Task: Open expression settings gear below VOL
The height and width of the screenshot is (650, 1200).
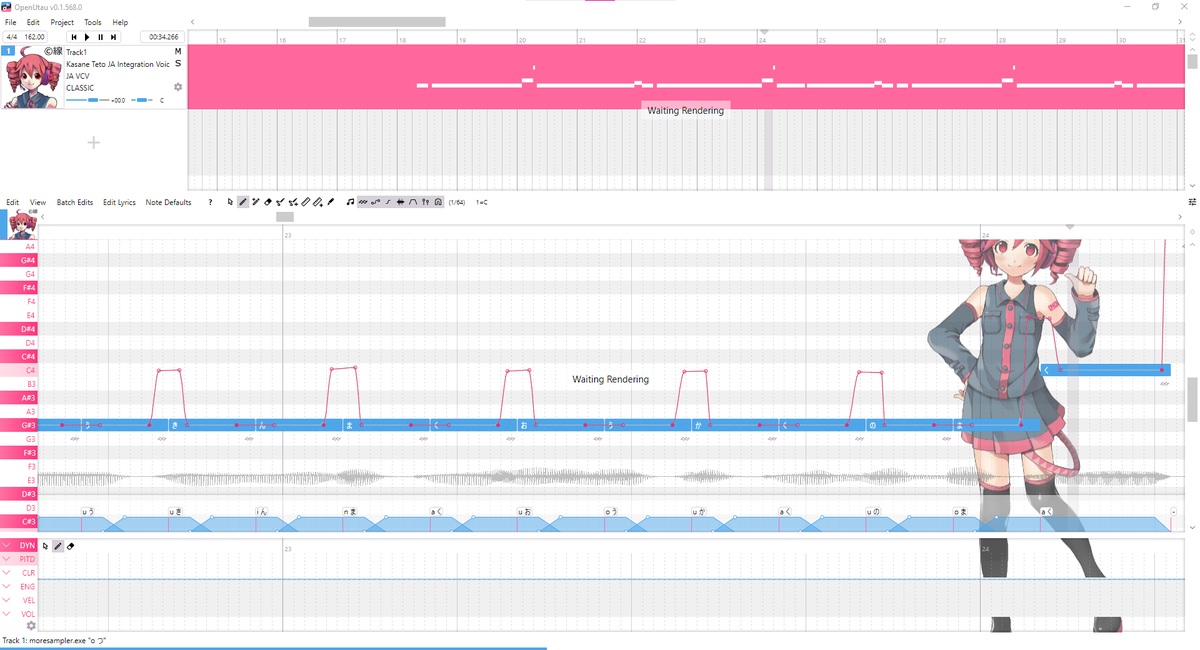Action: point(30,626)
